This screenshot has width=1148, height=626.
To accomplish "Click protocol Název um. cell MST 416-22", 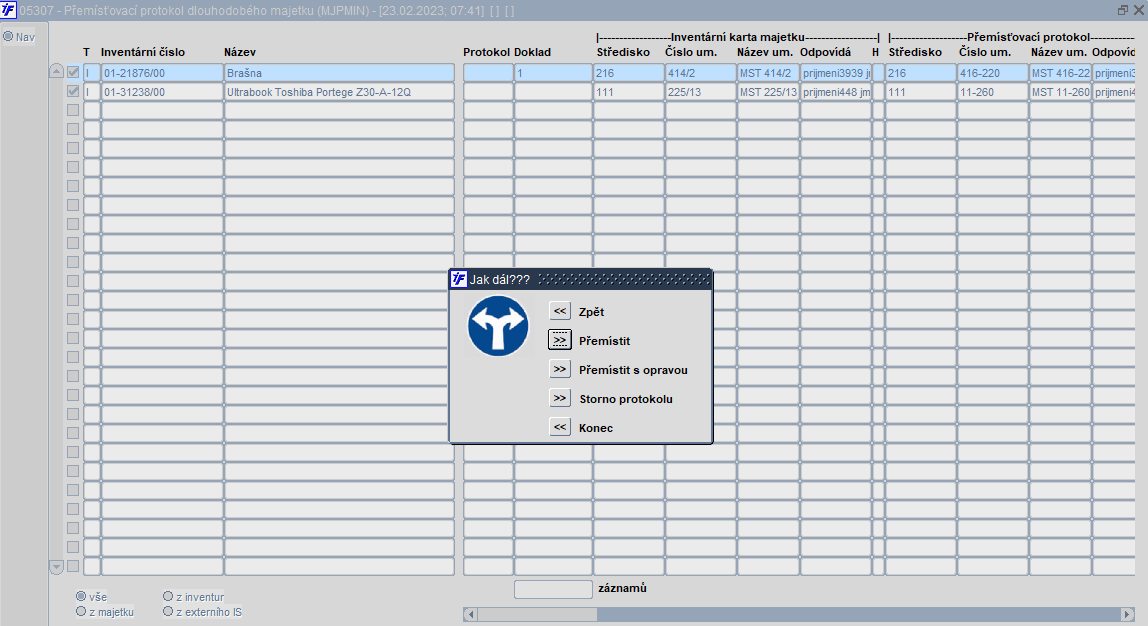I will (1060, 72).
